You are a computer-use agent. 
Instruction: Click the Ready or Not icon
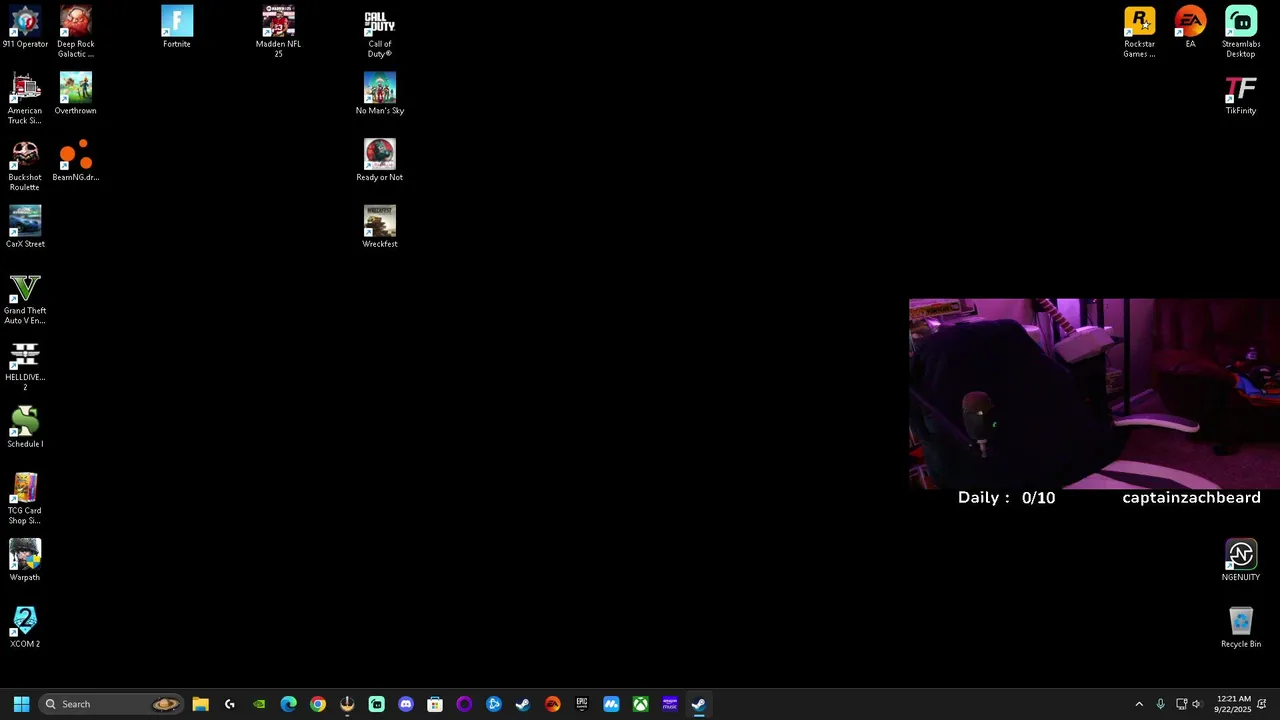[x=380, y=161]
